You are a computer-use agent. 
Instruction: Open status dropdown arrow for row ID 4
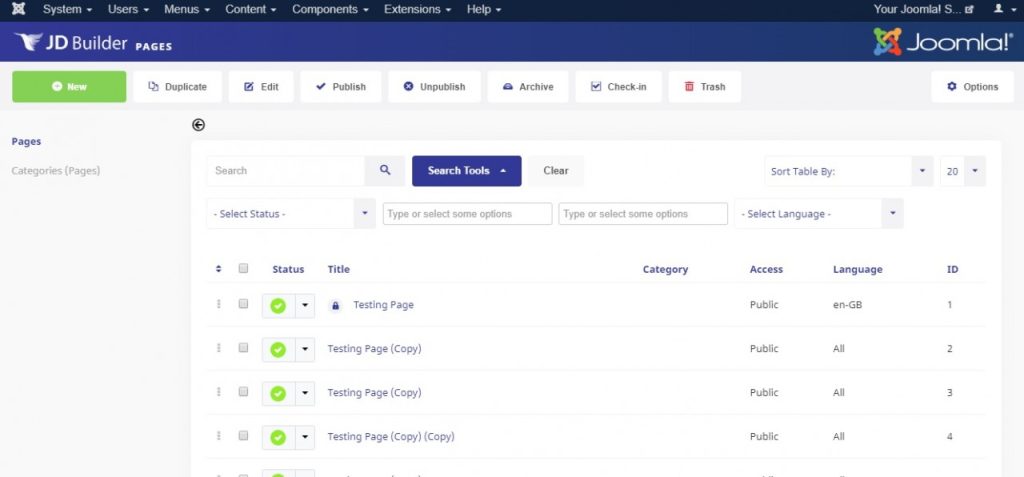[x=305, y=437]
